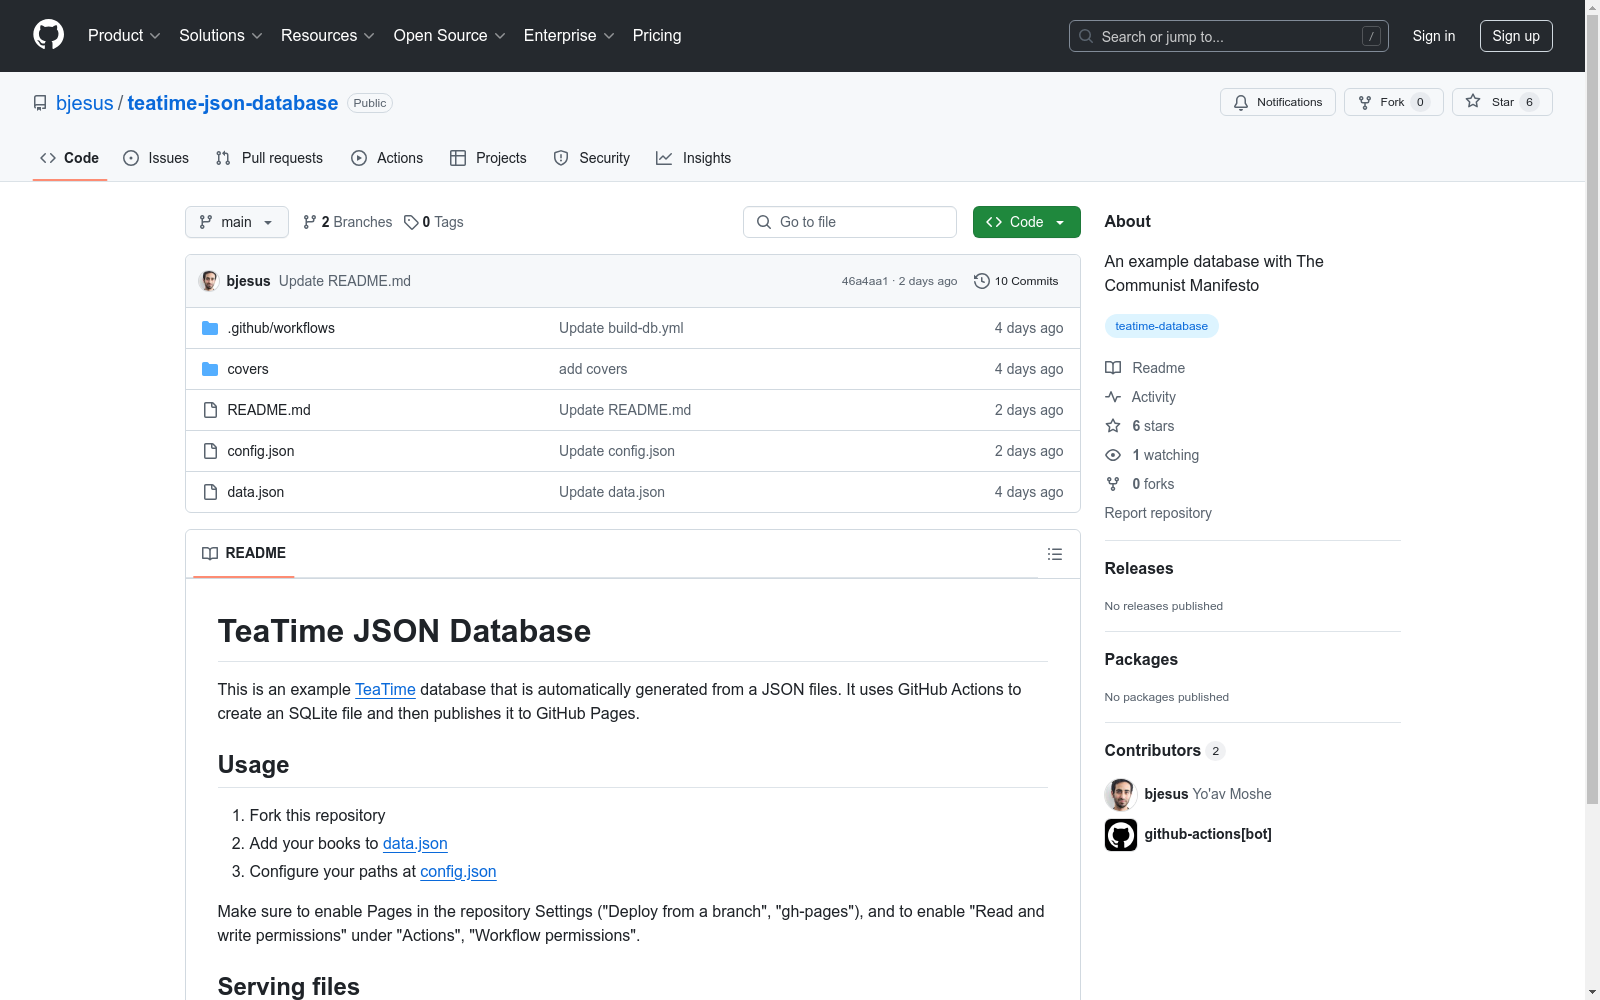Click the Sign in link

(x=1434, y=36)
